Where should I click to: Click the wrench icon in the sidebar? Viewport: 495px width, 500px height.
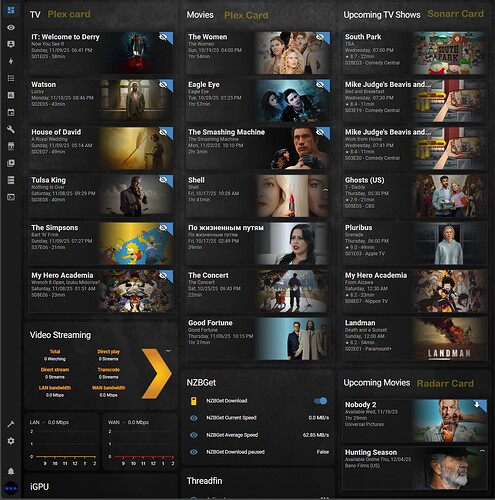coord(11,129)
